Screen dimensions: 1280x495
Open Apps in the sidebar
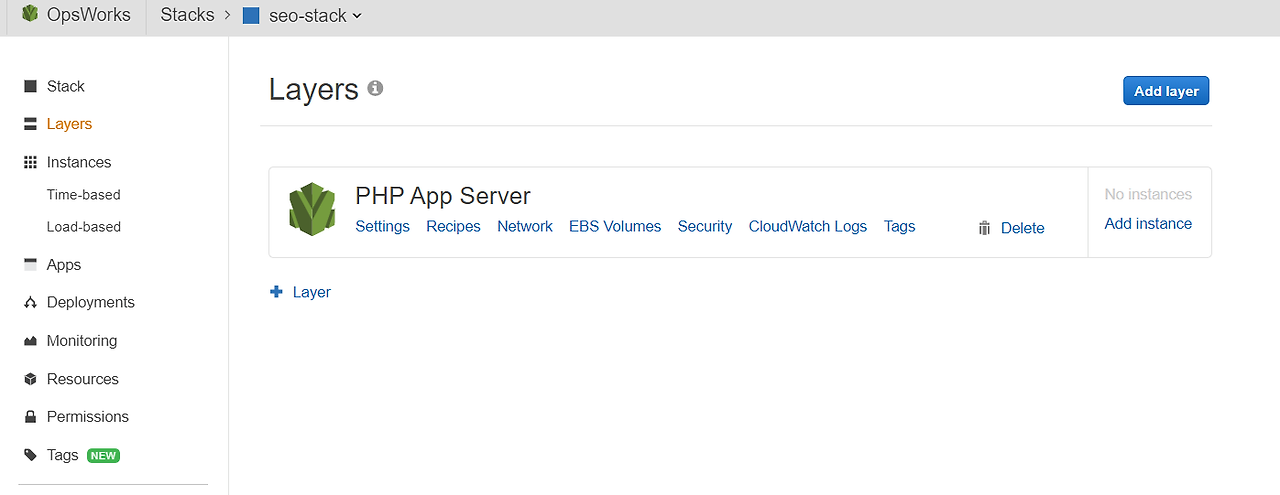point(64,265)
